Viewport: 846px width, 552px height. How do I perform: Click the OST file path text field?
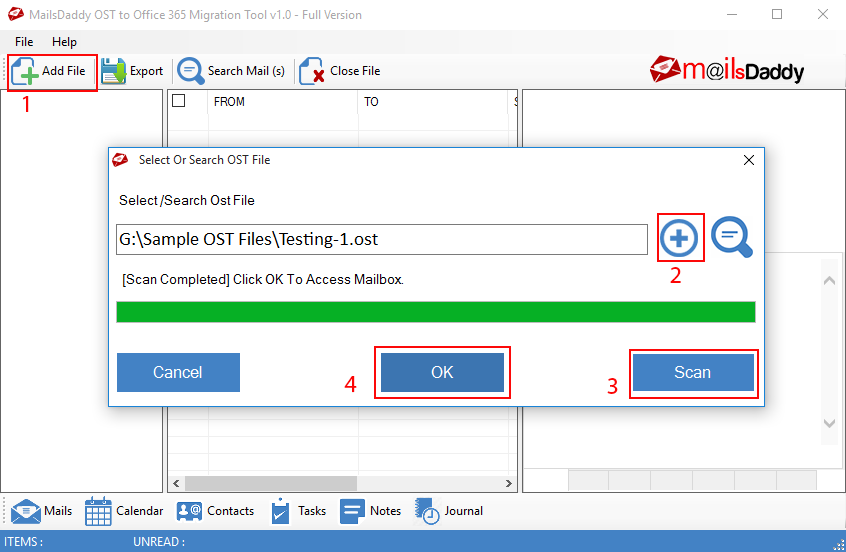381,240
